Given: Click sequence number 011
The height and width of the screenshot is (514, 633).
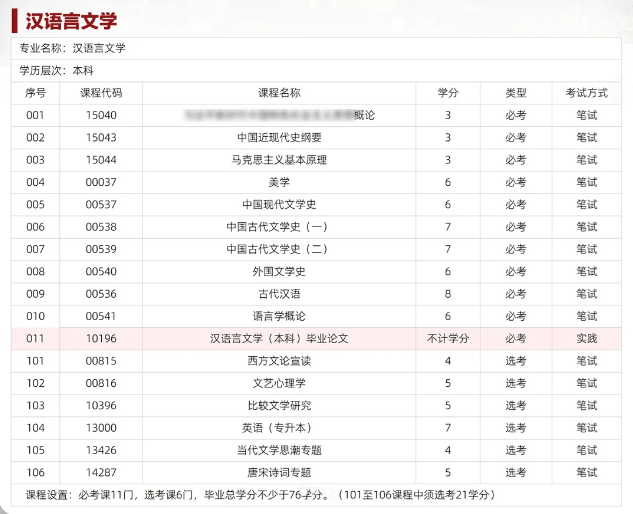Looking at the screenshot, I should 36,338.
